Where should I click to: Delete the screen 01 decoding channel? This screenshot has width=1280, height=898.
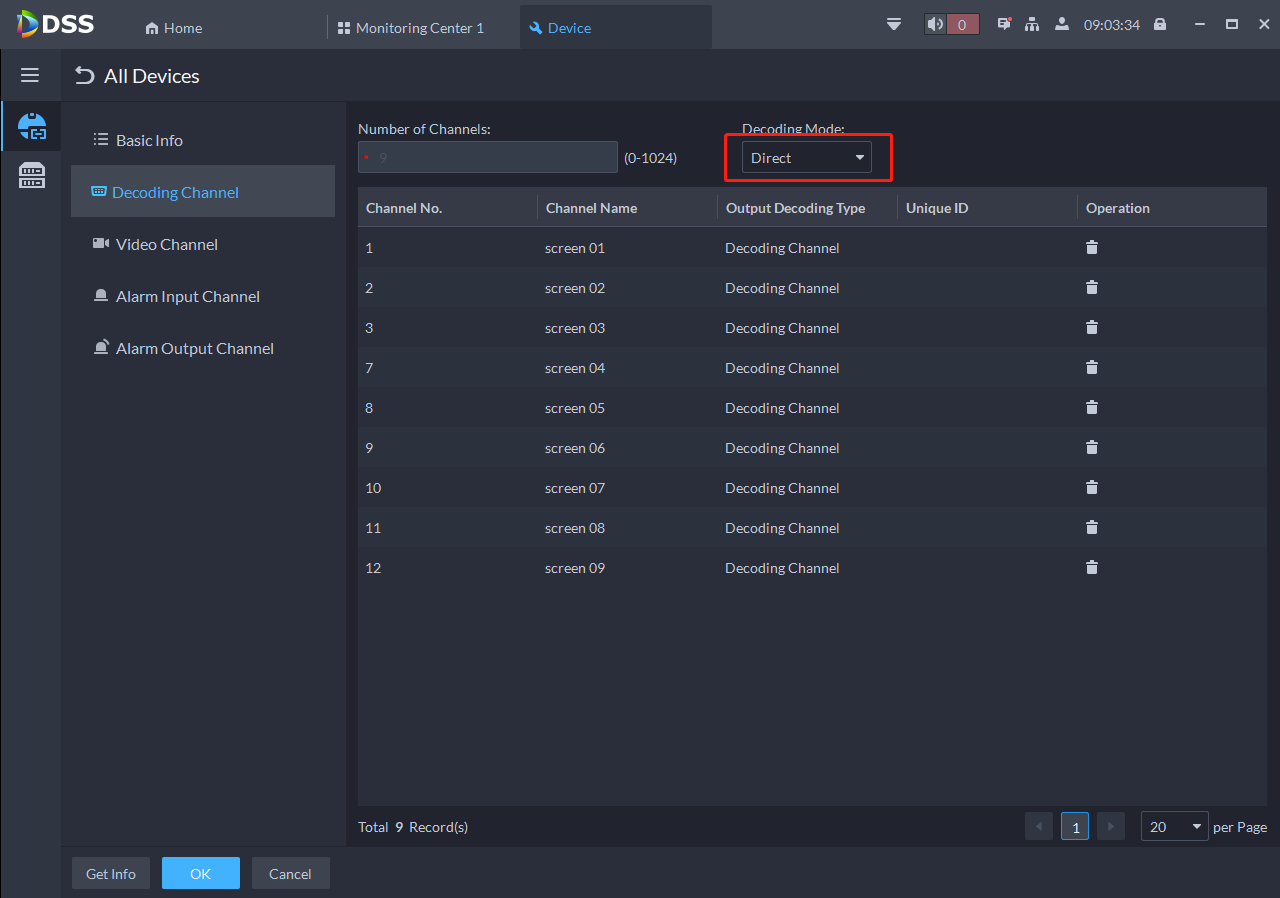pyautogui.click(x=1092, y=247)
